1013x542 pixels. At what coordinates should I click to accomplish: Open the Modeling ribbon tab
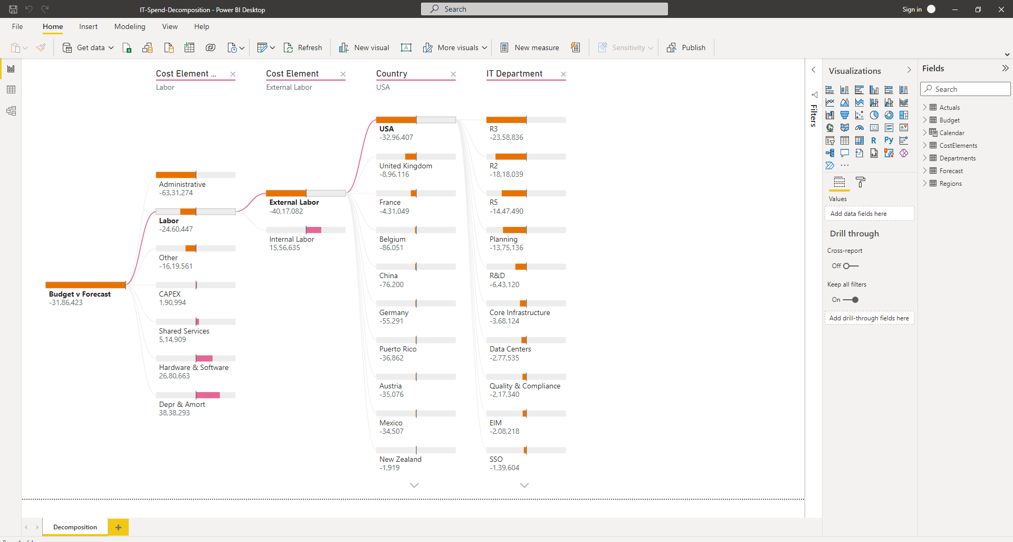click(x=129, y=27)
